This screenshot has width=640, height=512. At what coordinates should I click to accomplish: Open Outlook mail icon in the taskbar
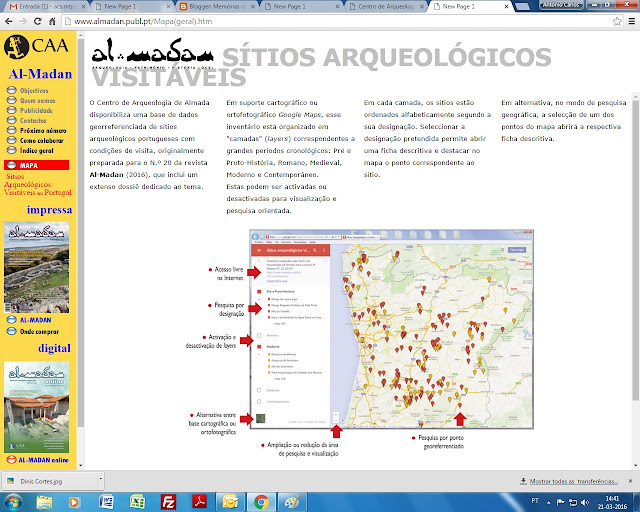coord(230,502)
